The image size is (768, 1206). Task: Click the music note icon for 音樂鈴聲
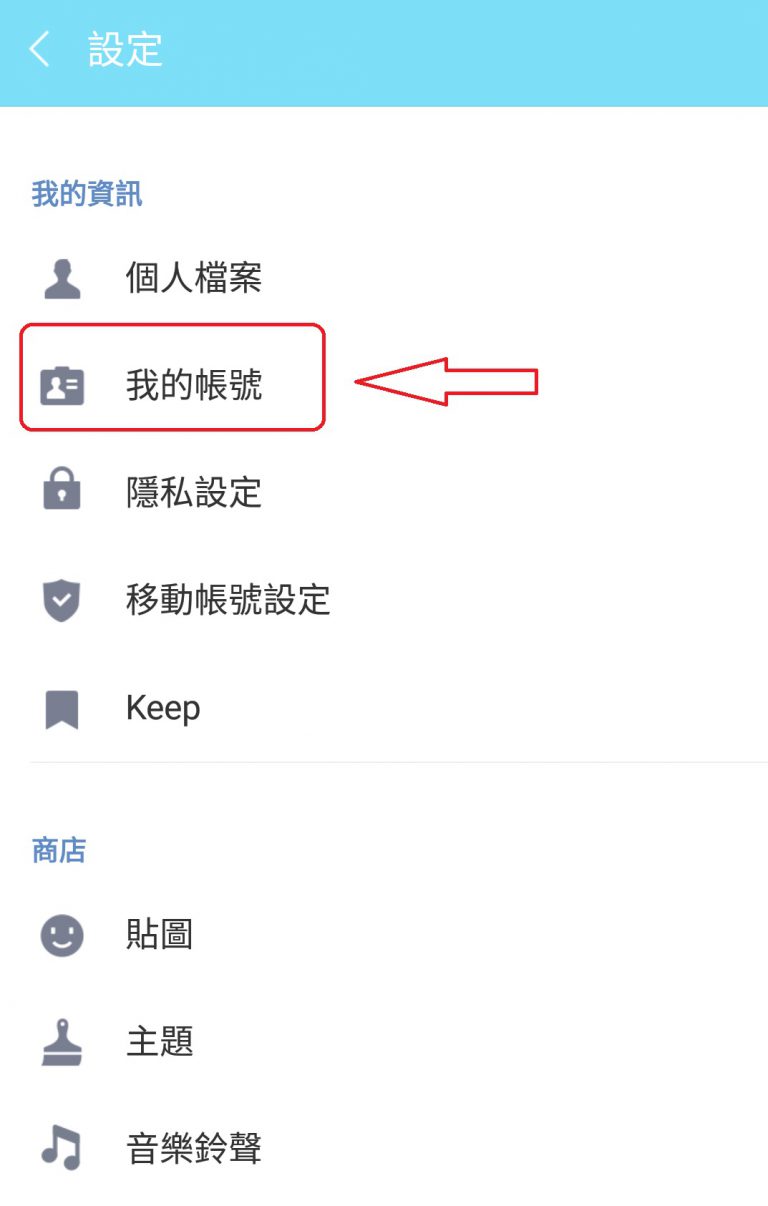[62, 1149]
